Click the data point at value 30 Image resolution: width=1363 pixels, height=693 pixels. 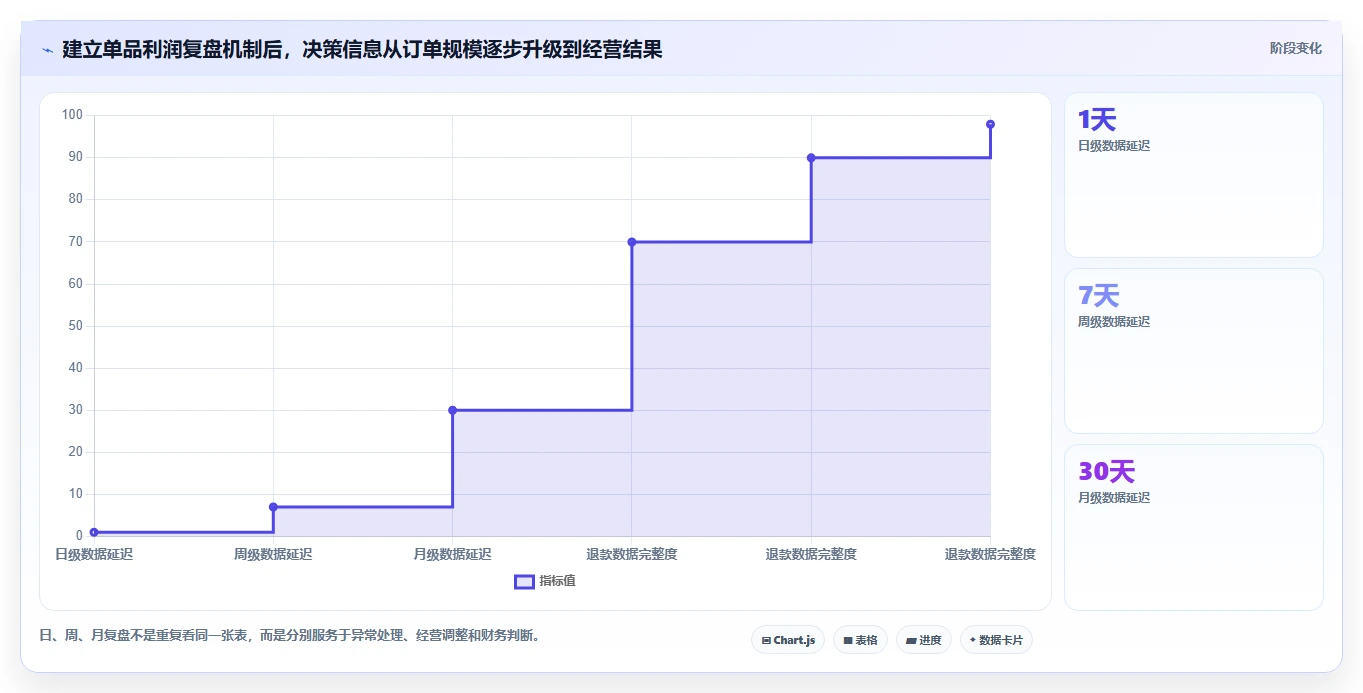[x=452, y=410]
